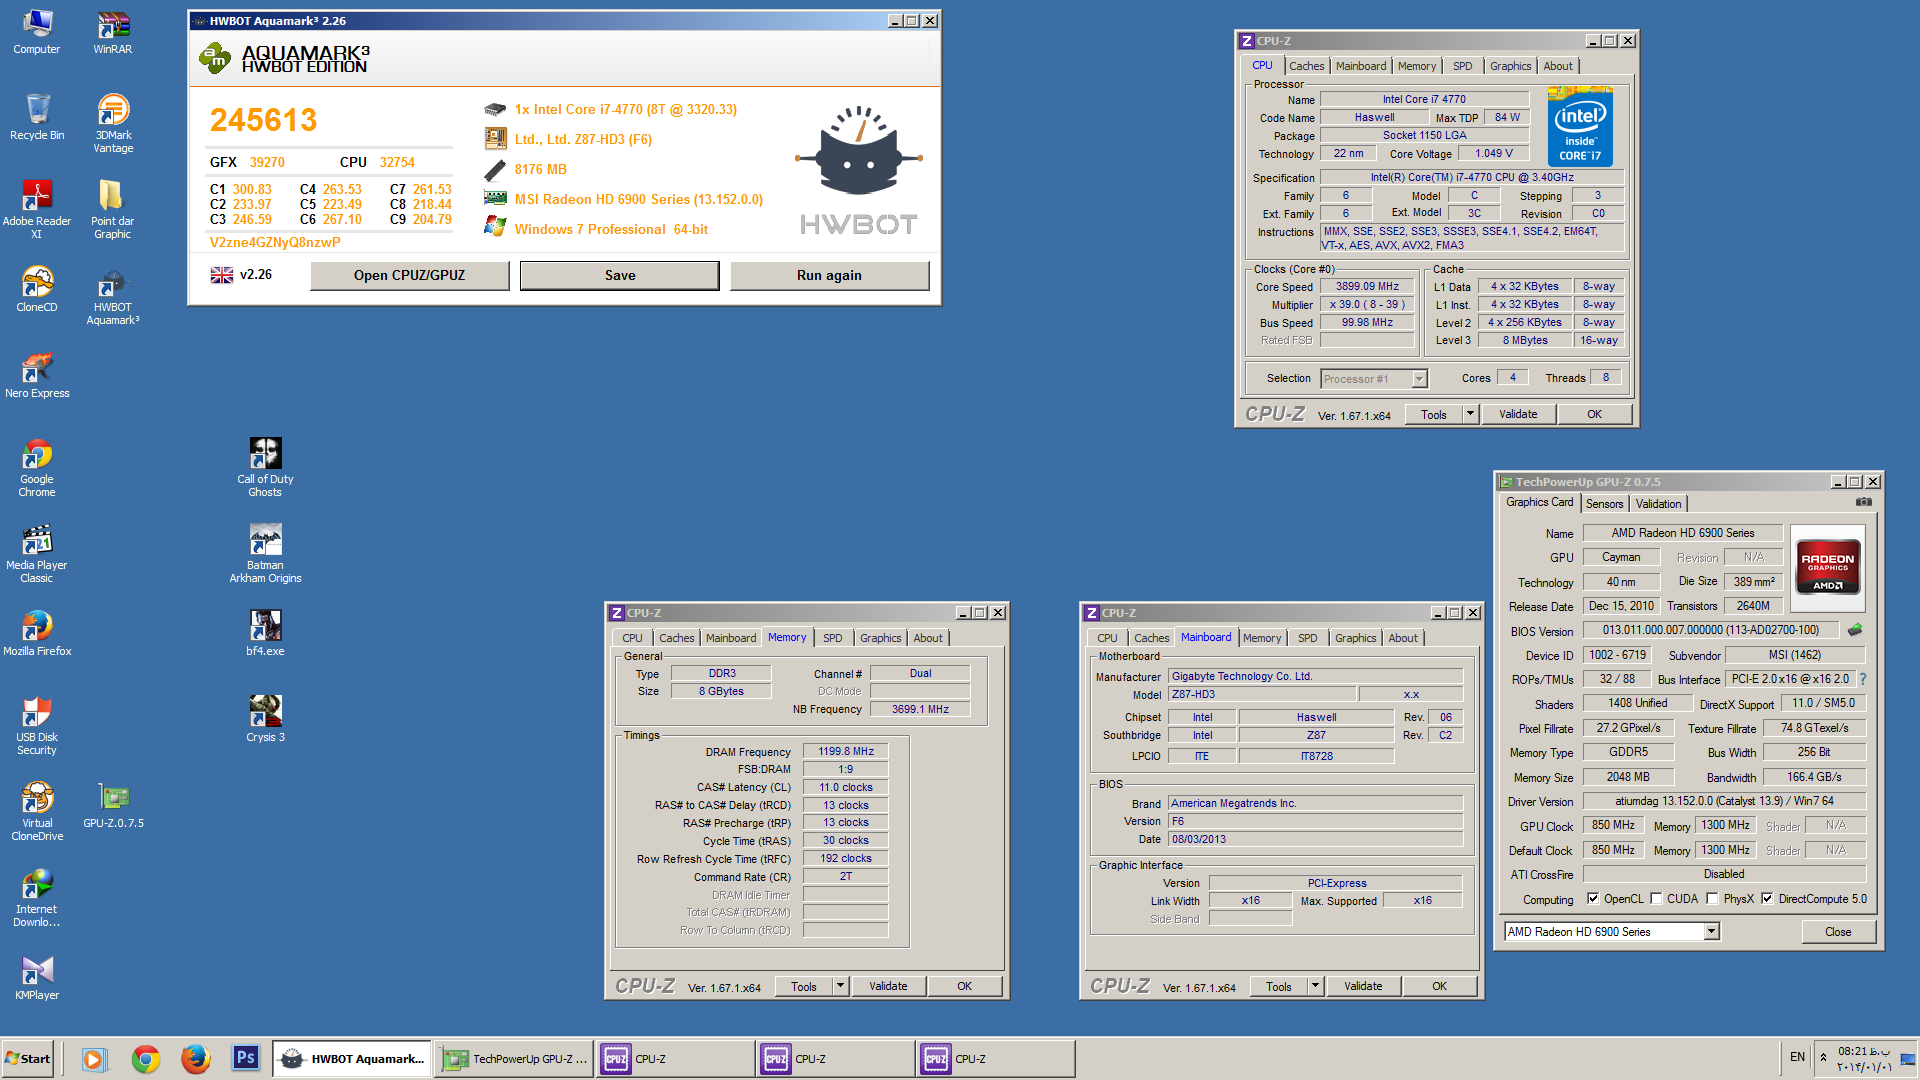Open Internet Download Manager shortcut

(x=37, y=898)
